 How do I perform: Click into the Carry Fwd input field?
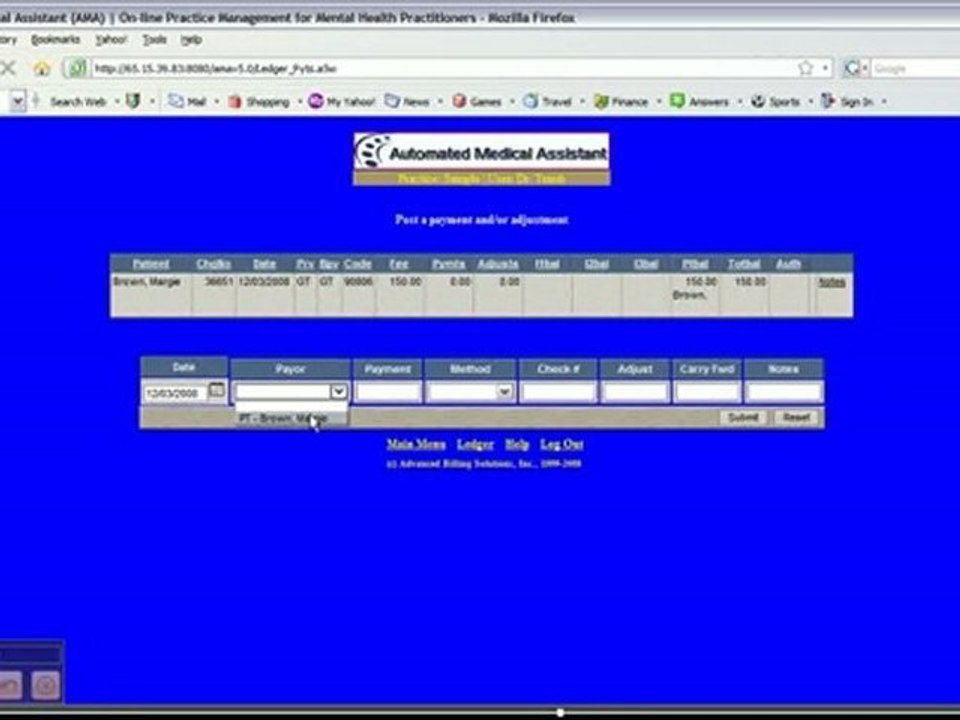pos(707,392)
